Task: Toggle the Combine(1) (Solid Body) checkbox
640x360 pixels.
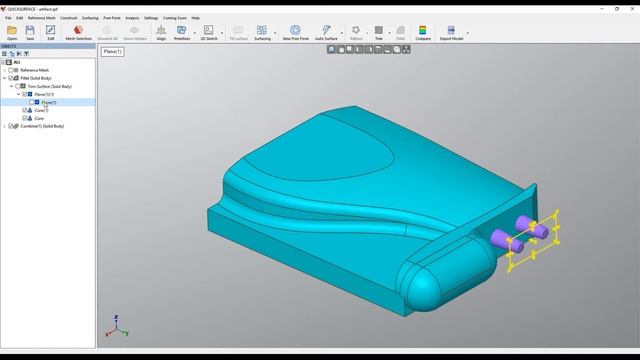Action: coord(11,126)
